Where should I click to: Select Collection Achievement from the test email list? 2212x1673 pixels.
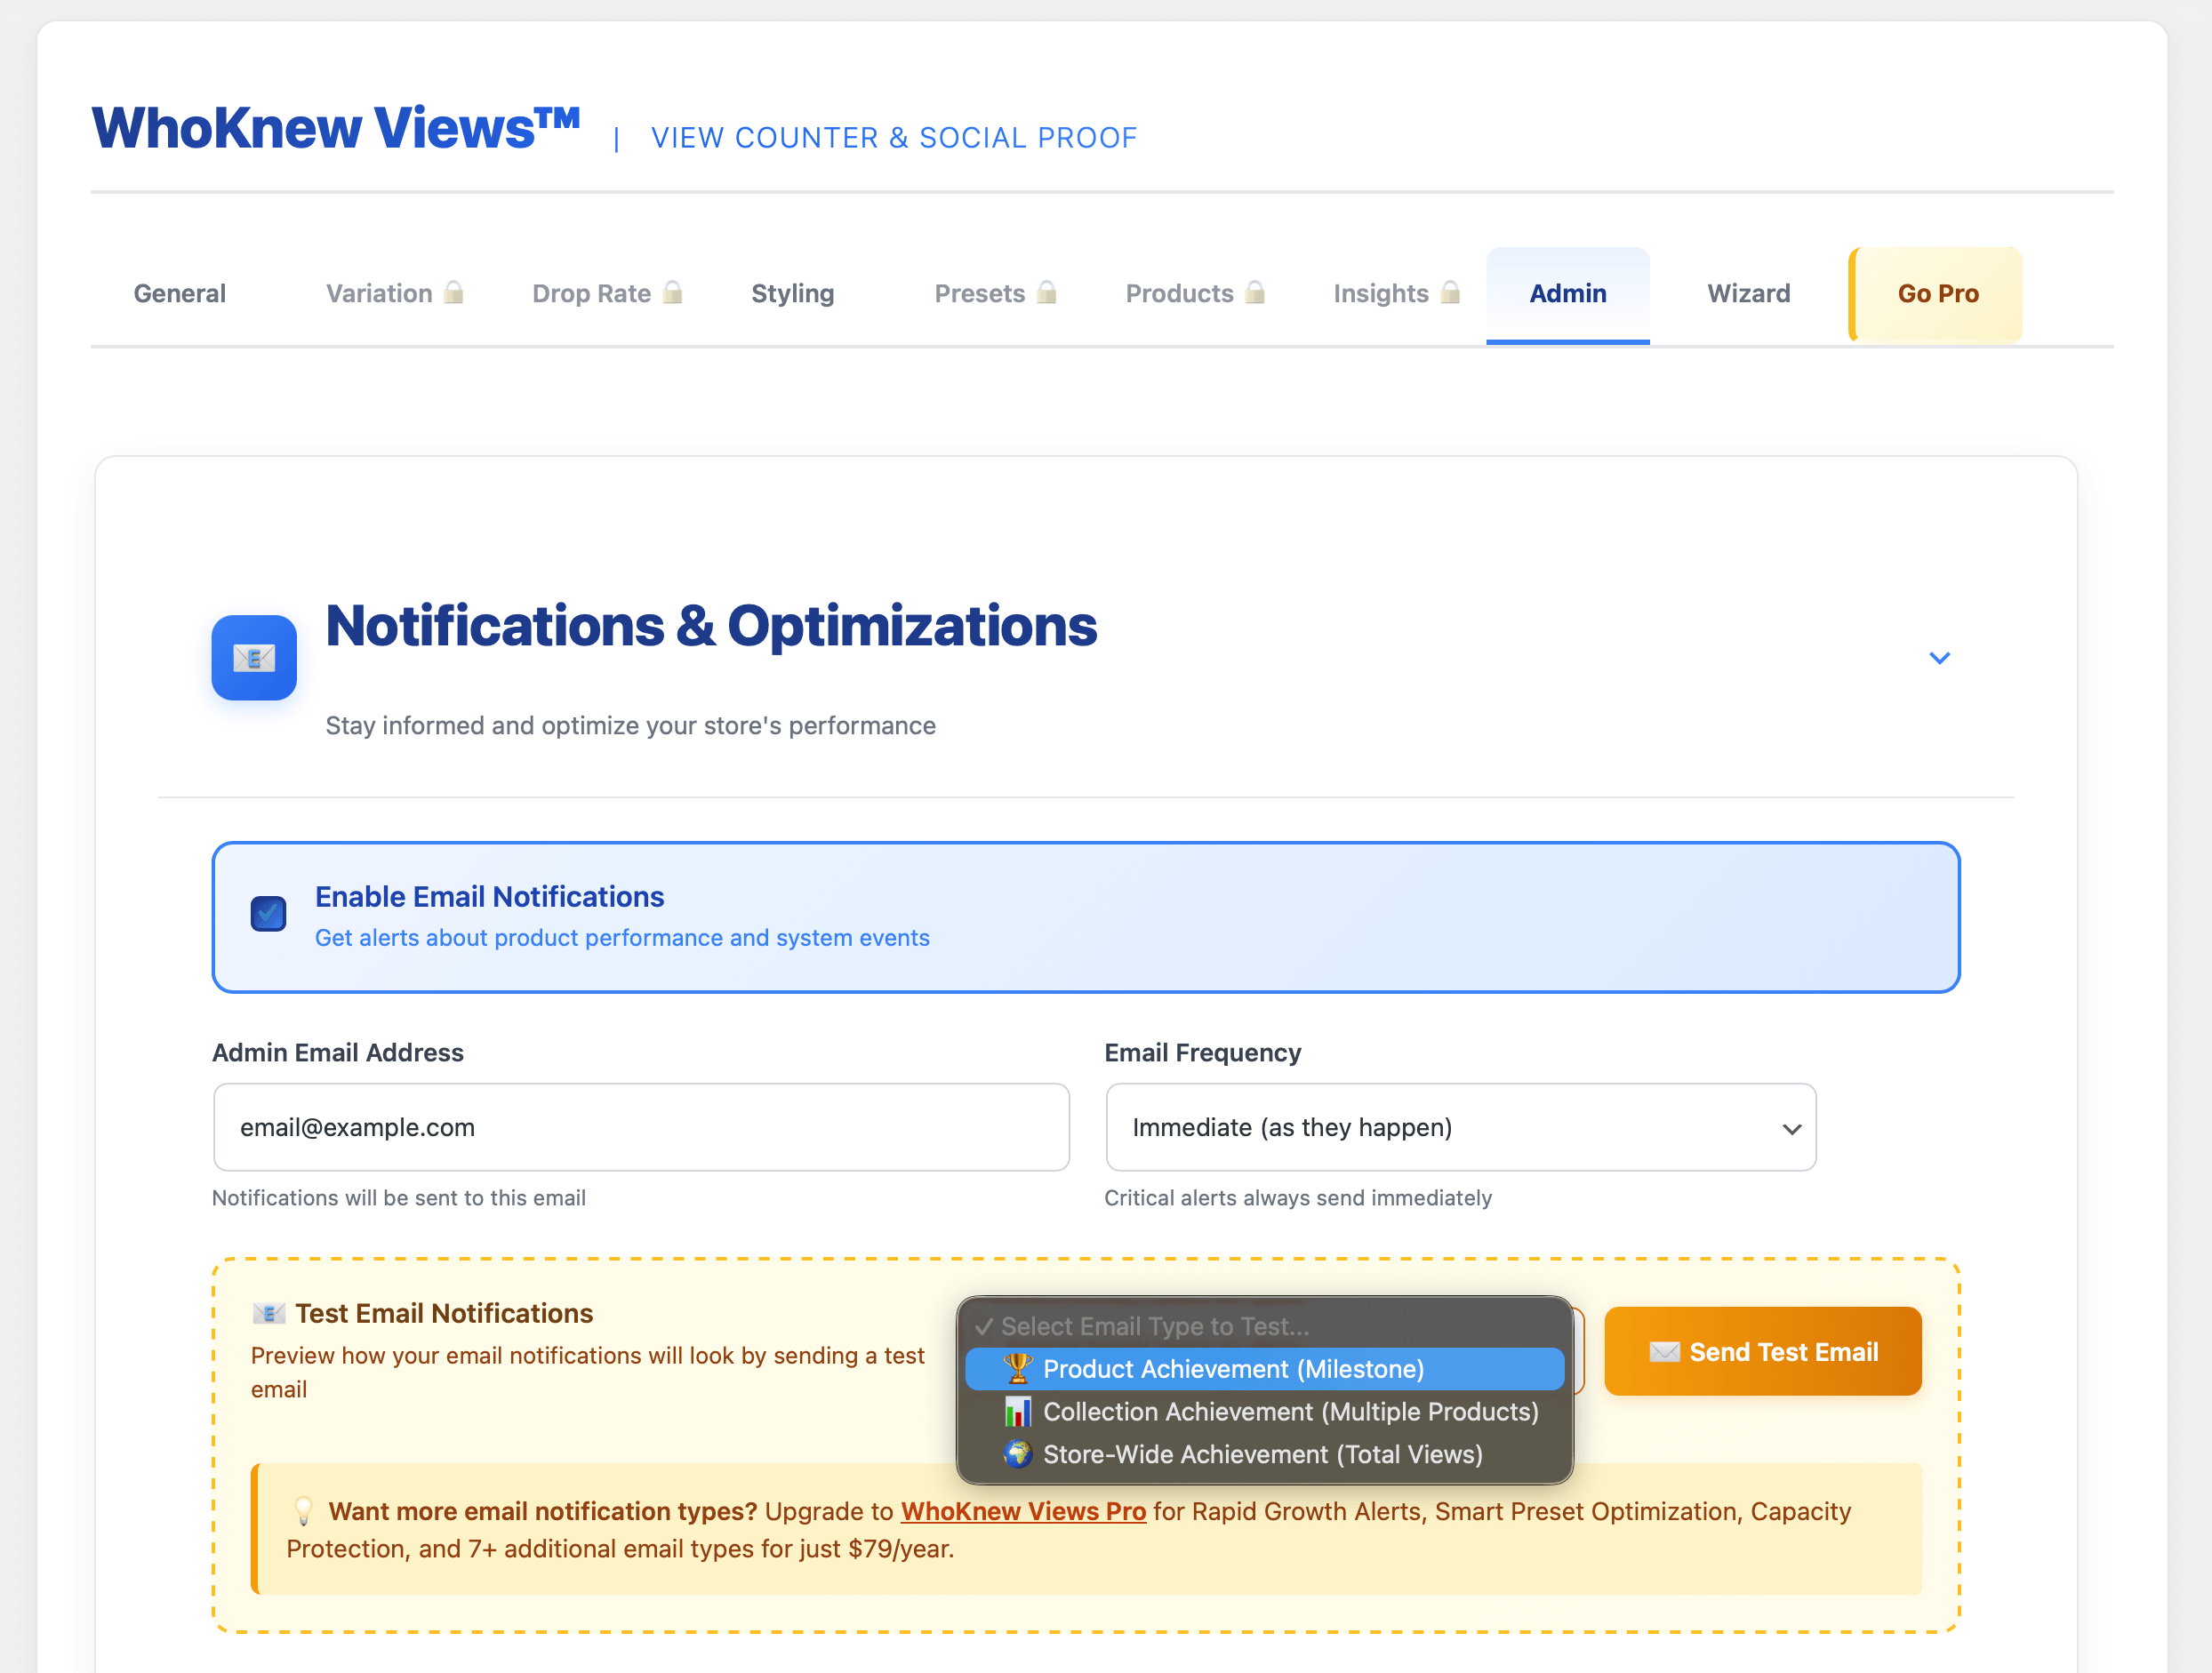1290,1412
